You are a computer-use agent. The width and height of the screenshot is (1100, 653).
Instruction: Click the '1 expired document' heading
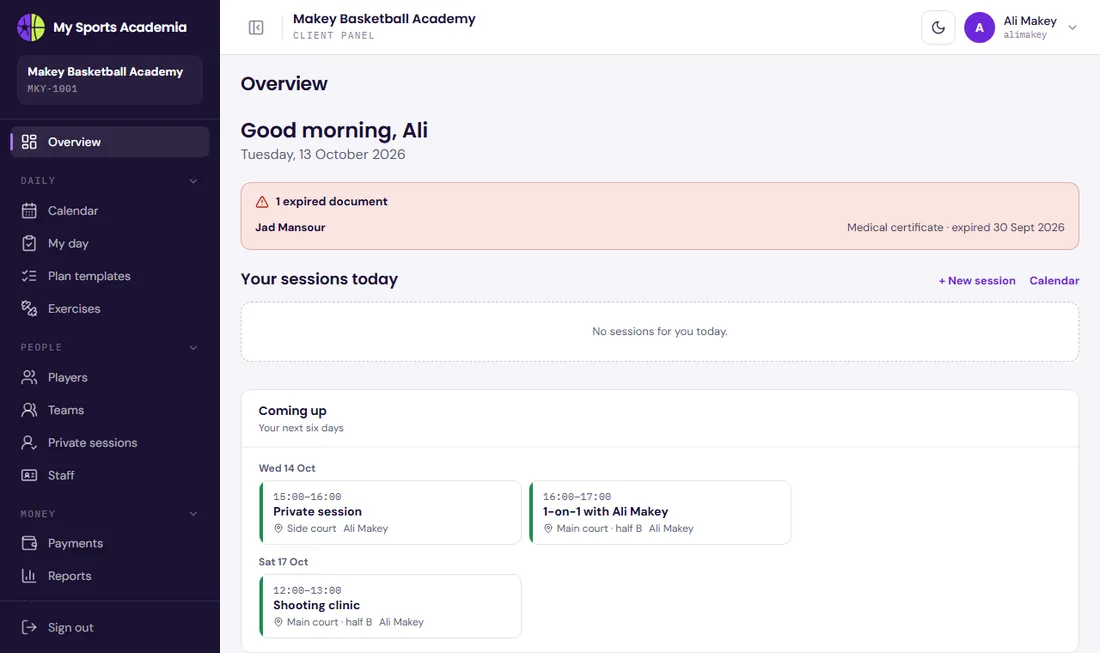(331, 201)
